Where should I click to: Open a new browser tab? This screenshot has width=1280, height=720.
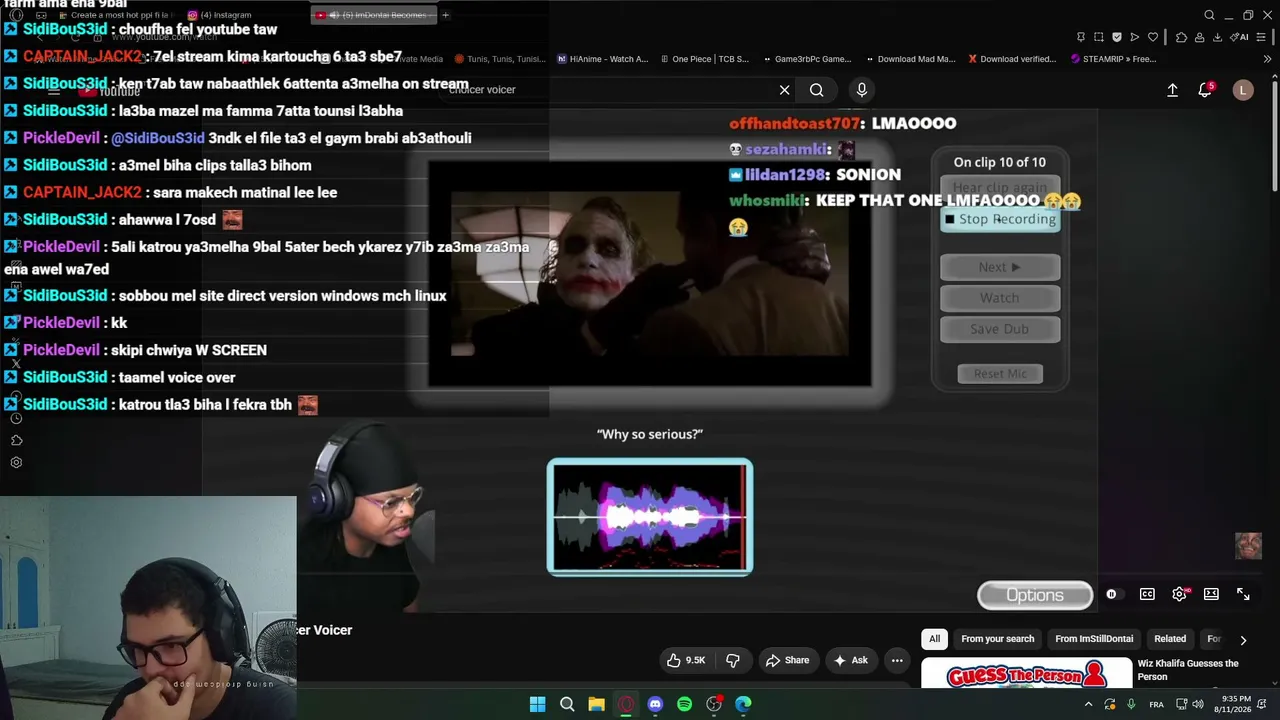coord(446,15)
